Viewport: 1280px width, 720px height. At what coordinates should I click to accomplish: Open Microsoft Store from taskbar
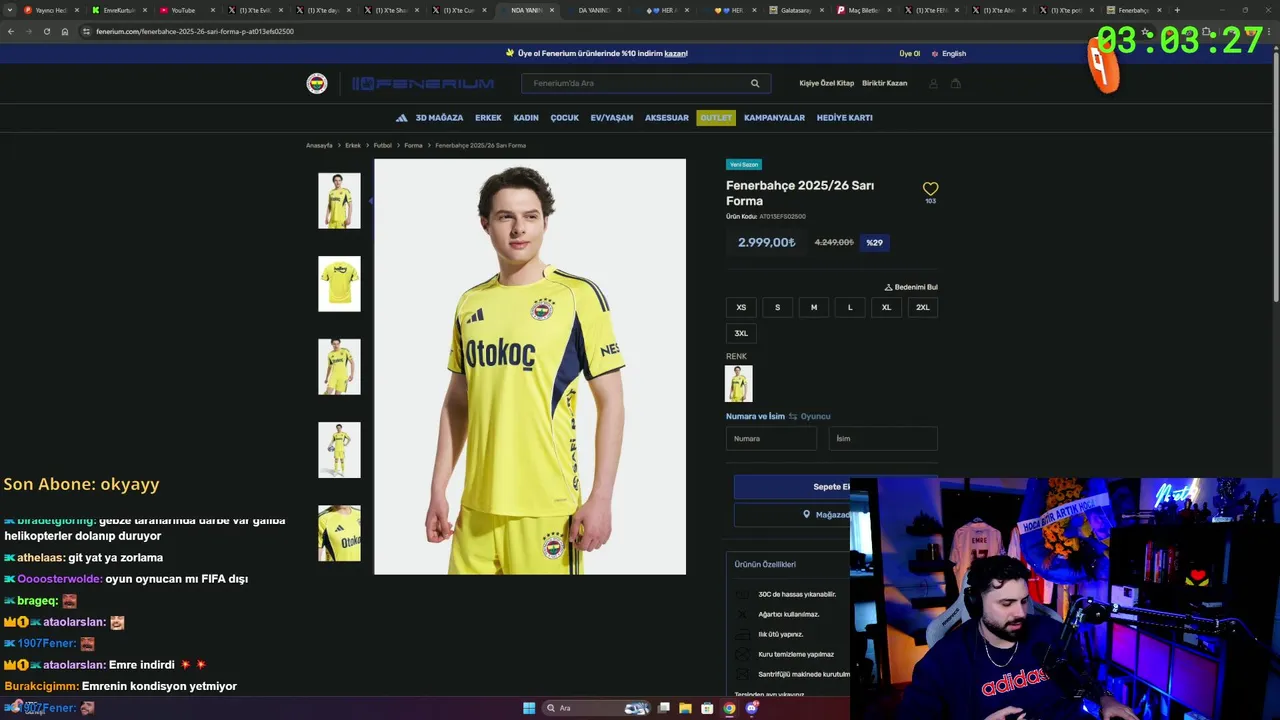coord(707,708)
